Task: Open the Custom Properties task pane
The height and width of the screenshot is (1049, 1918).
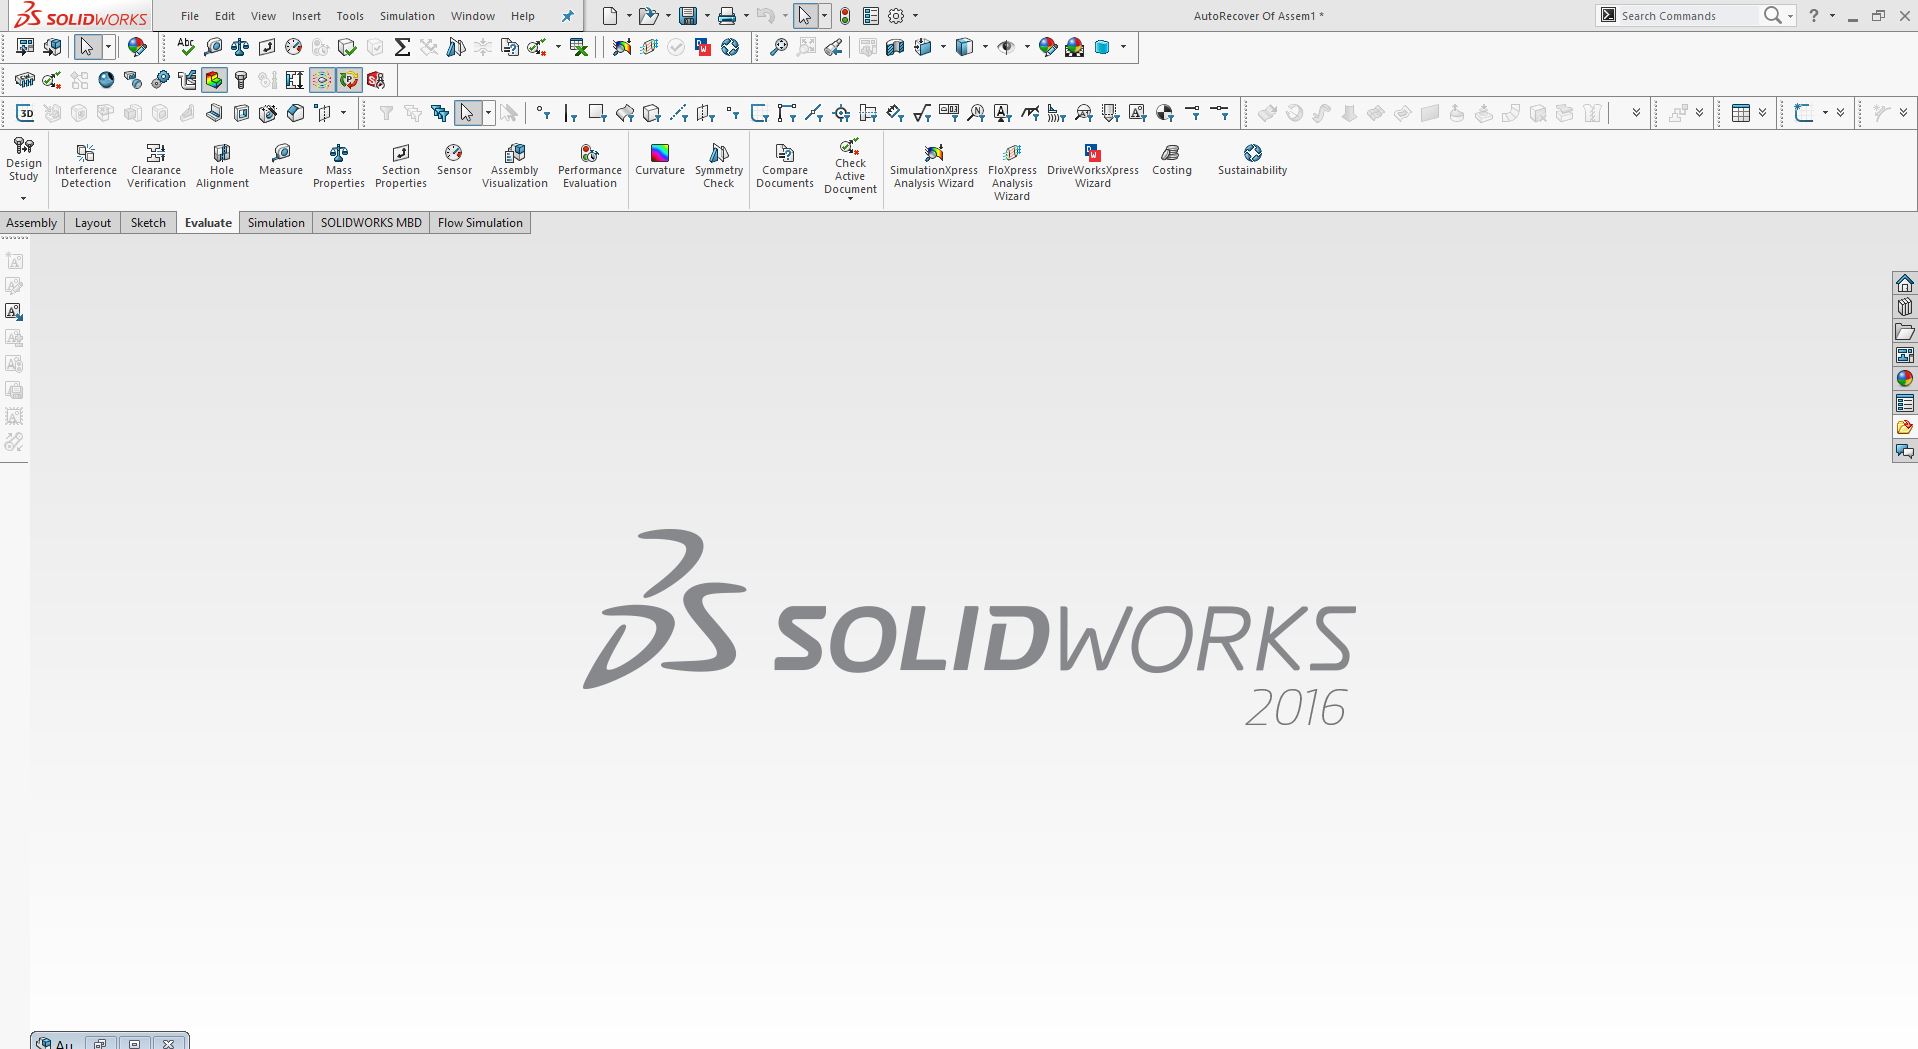Action: pos(1905,403)
